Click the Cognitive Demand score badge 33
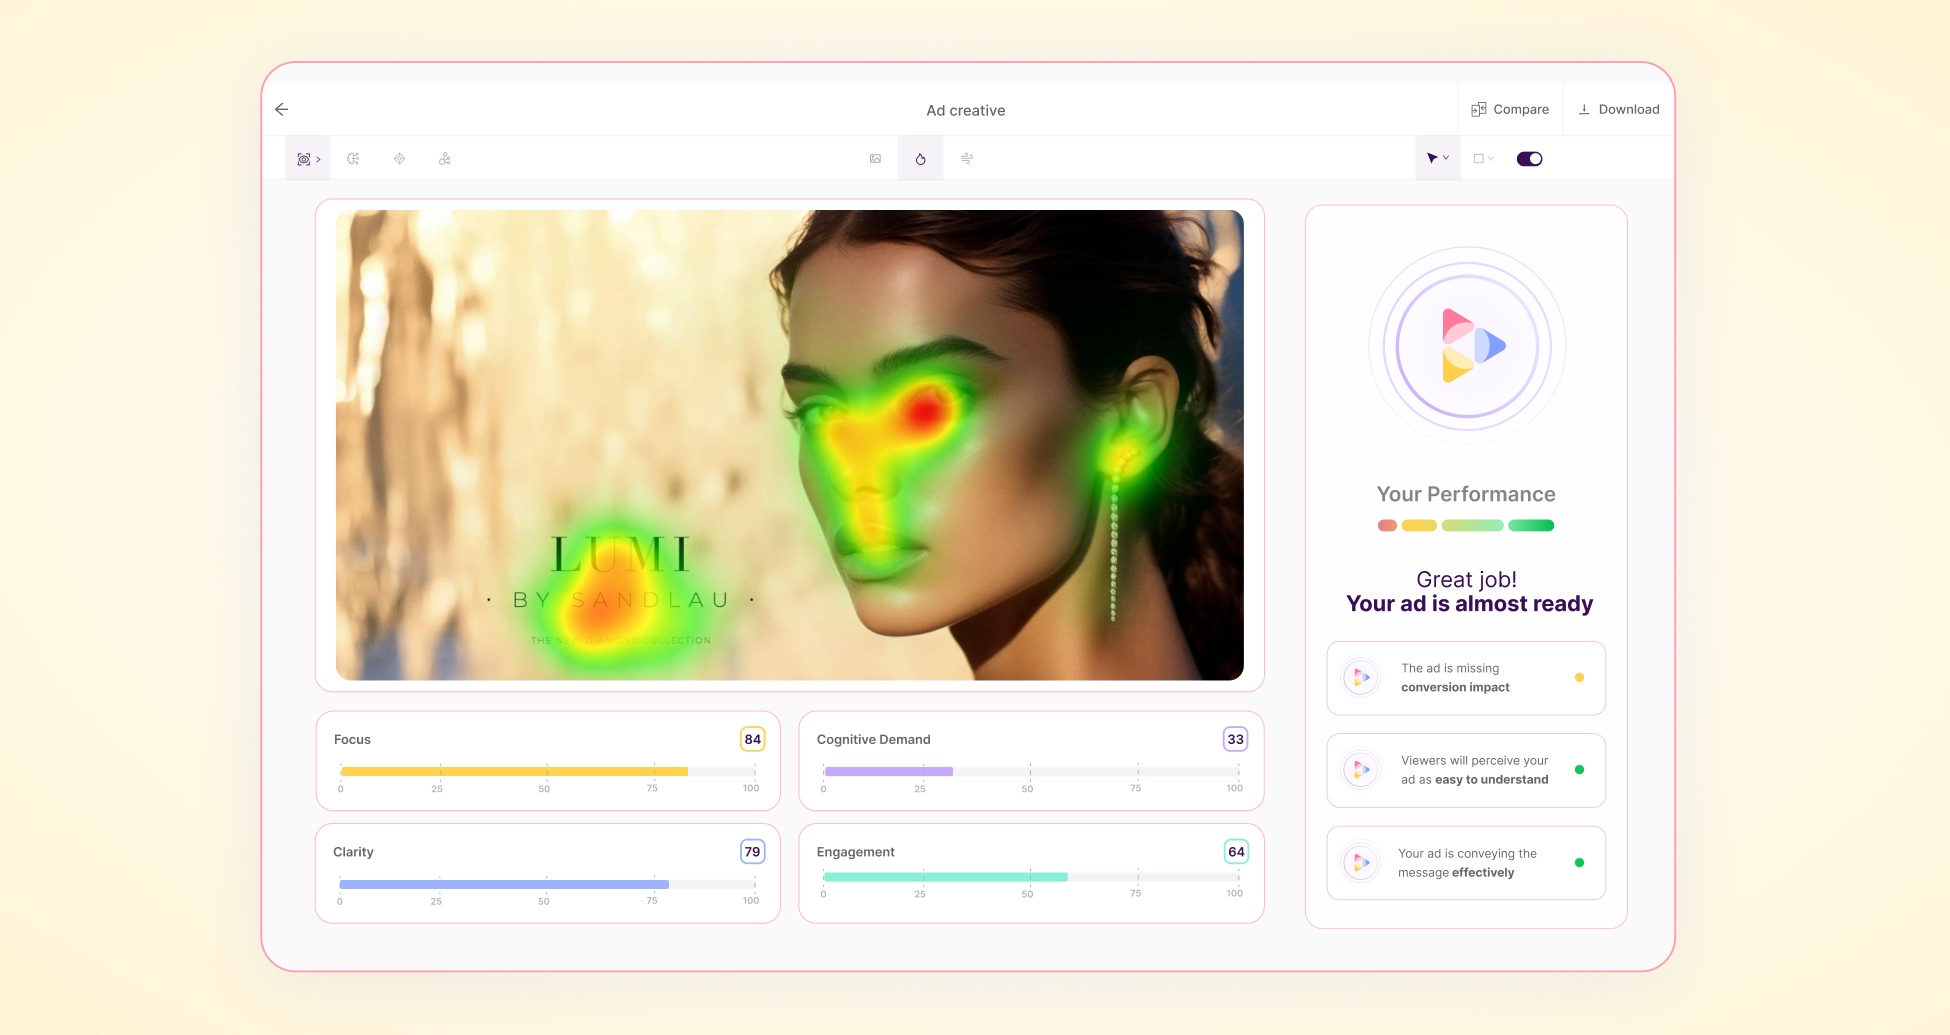This screenshot has height=1035, width=1950. coord(1235,739)
